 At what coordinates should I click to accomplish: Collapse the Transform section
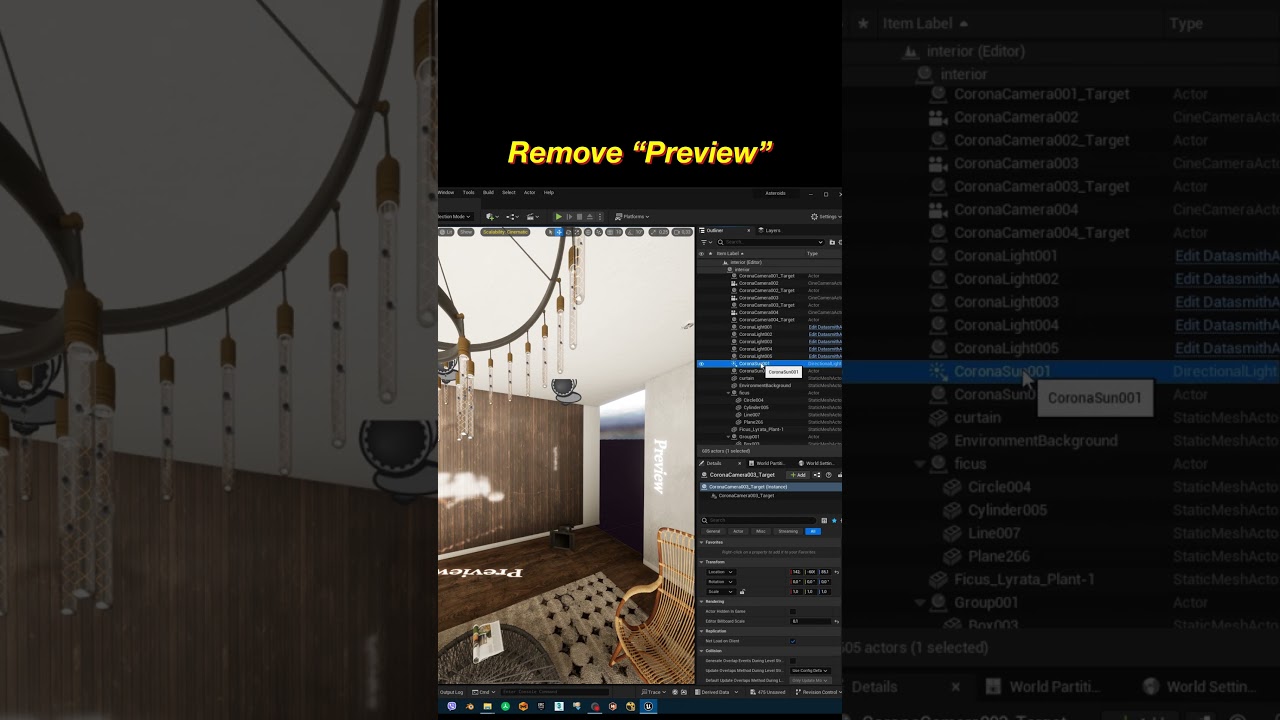click(702, 562)
